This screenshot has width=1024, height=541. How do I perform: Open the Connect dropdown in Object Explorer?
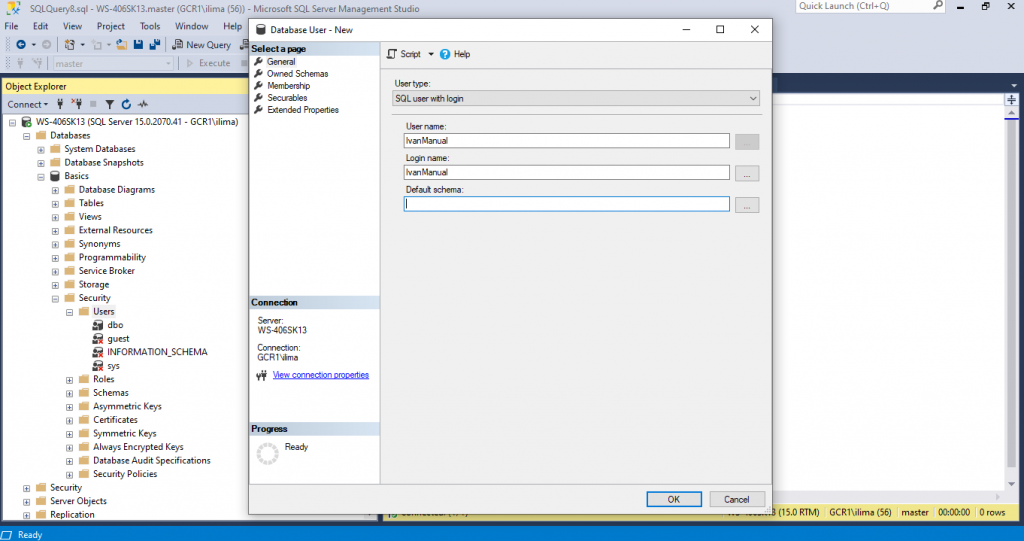coord(27,105)
